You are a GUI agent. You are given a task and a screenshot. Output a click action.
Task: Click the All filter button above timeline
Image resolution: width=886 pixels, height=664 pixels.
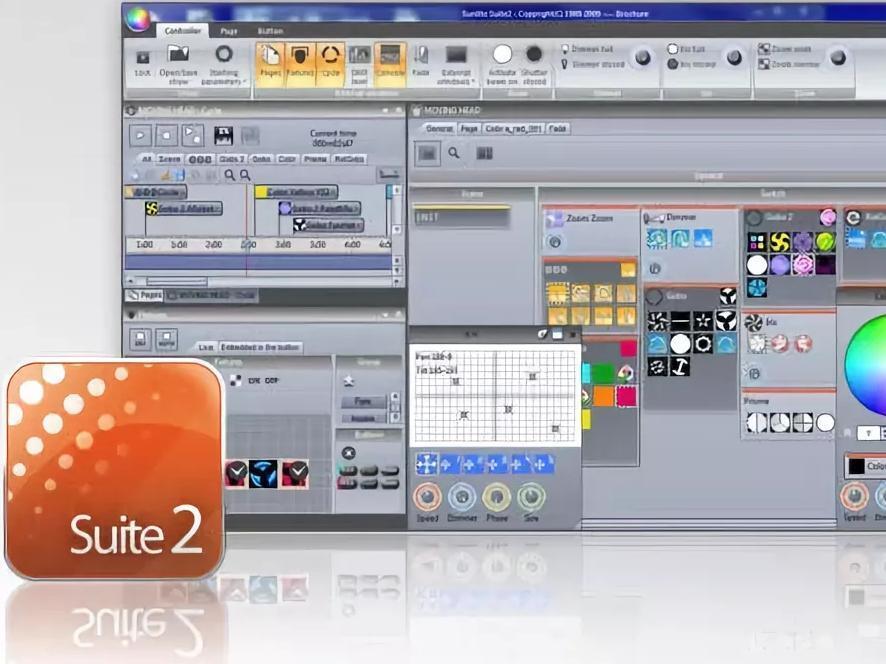click(145, 159)
